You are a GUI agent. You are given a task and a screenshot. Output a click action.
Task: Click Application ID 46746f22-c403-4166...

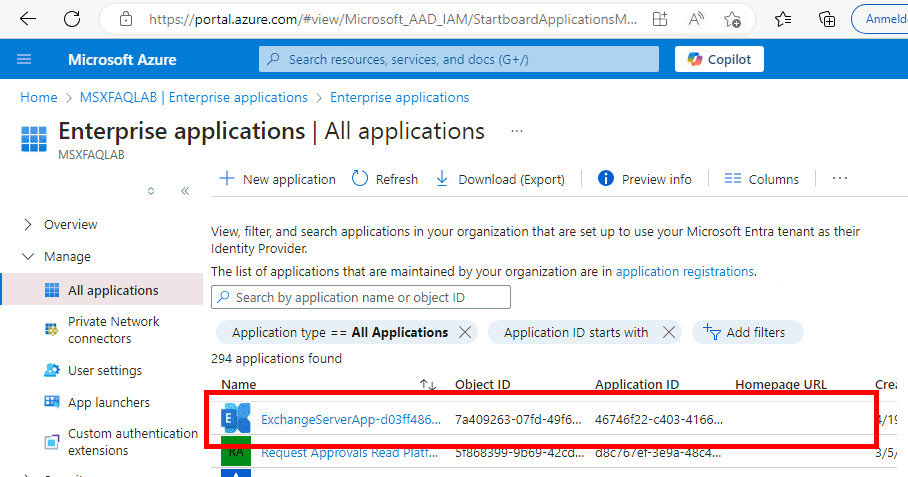659,420
